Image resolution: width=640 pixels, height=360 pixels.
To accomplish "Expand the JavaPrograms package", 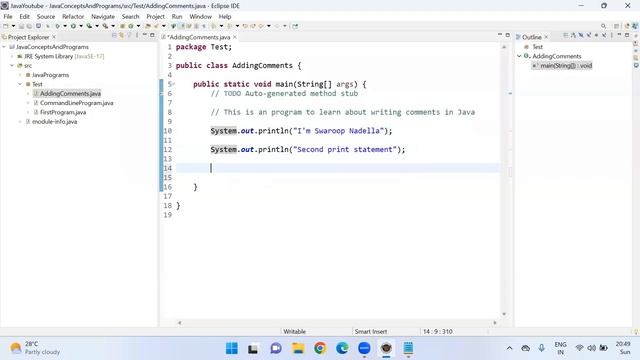I will (x=20, y=75).
